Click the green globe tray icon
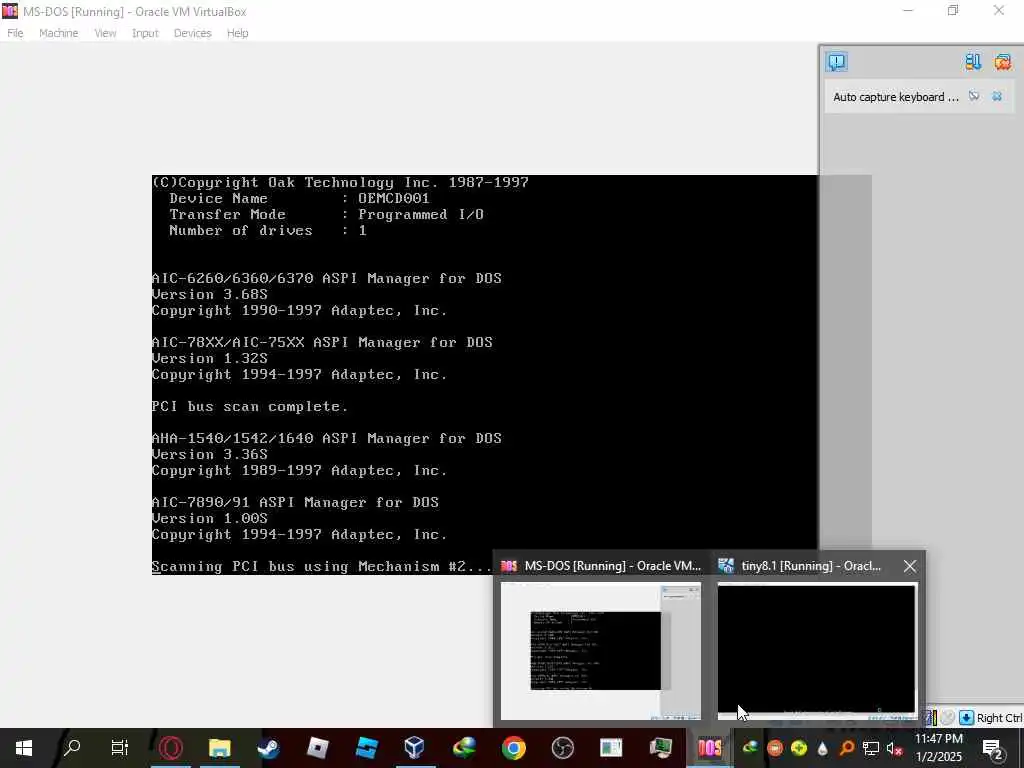The width and height of the screenshot is (1024, 768). [x=750, y=748]
